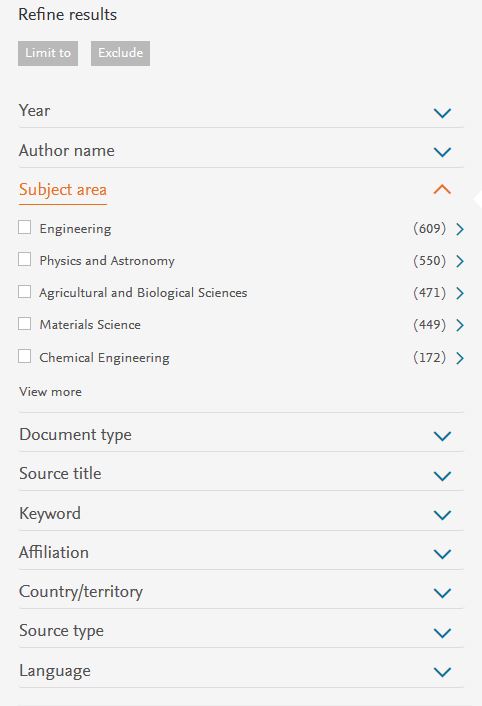The image size is (482, 706).
Task: Tick the Materials Science checkbox
Action: click(25, 324)
